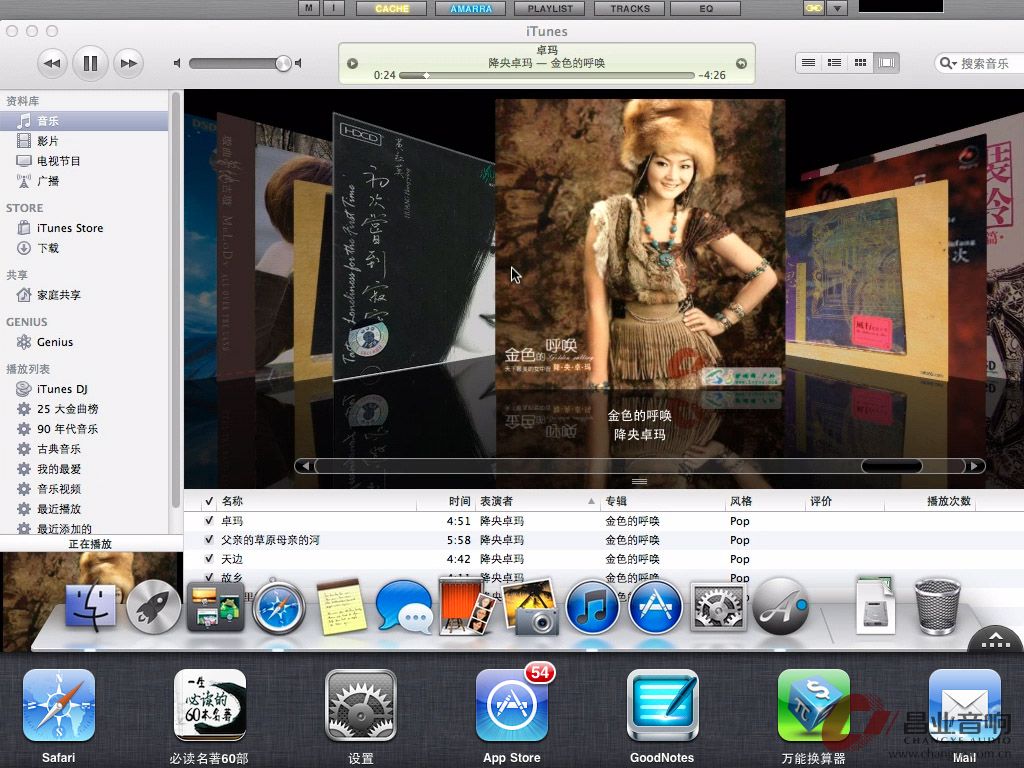
Task: Switch to song list view
Action: click(x=808, y=63)
